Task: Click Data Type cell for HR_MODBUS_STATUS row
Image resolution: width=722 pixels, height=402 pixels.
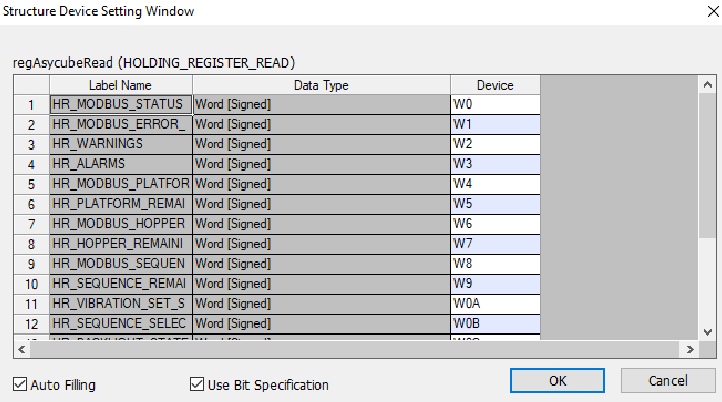Action: click(320, 104)
